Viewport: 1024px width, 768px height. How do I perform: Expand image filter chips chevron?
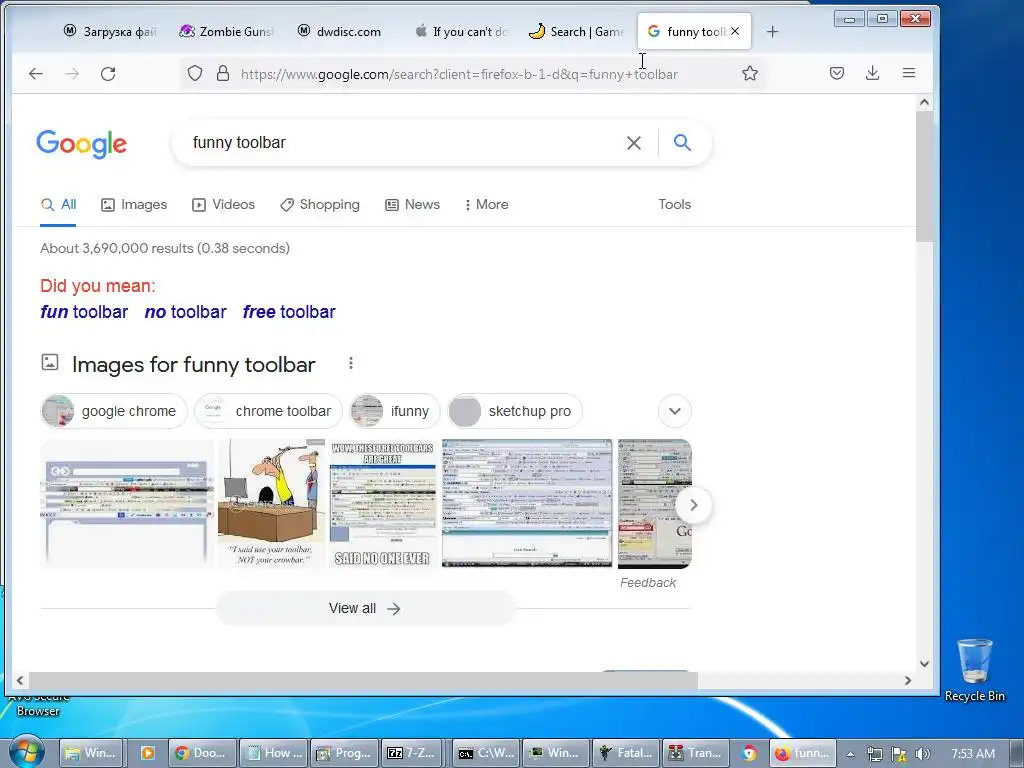675,411
